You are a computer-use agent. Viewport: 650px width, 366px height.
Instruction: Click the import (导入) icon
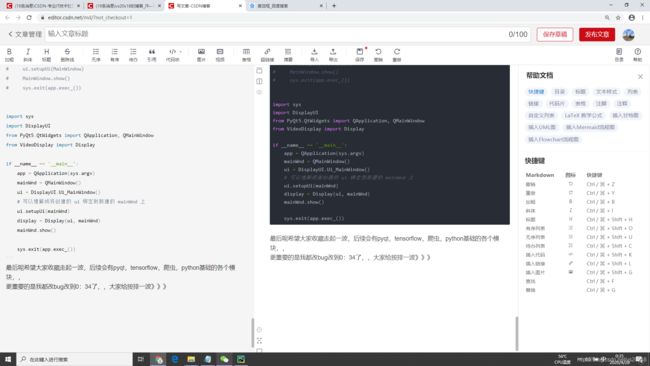pyautogui.click(x=314, y=54)
